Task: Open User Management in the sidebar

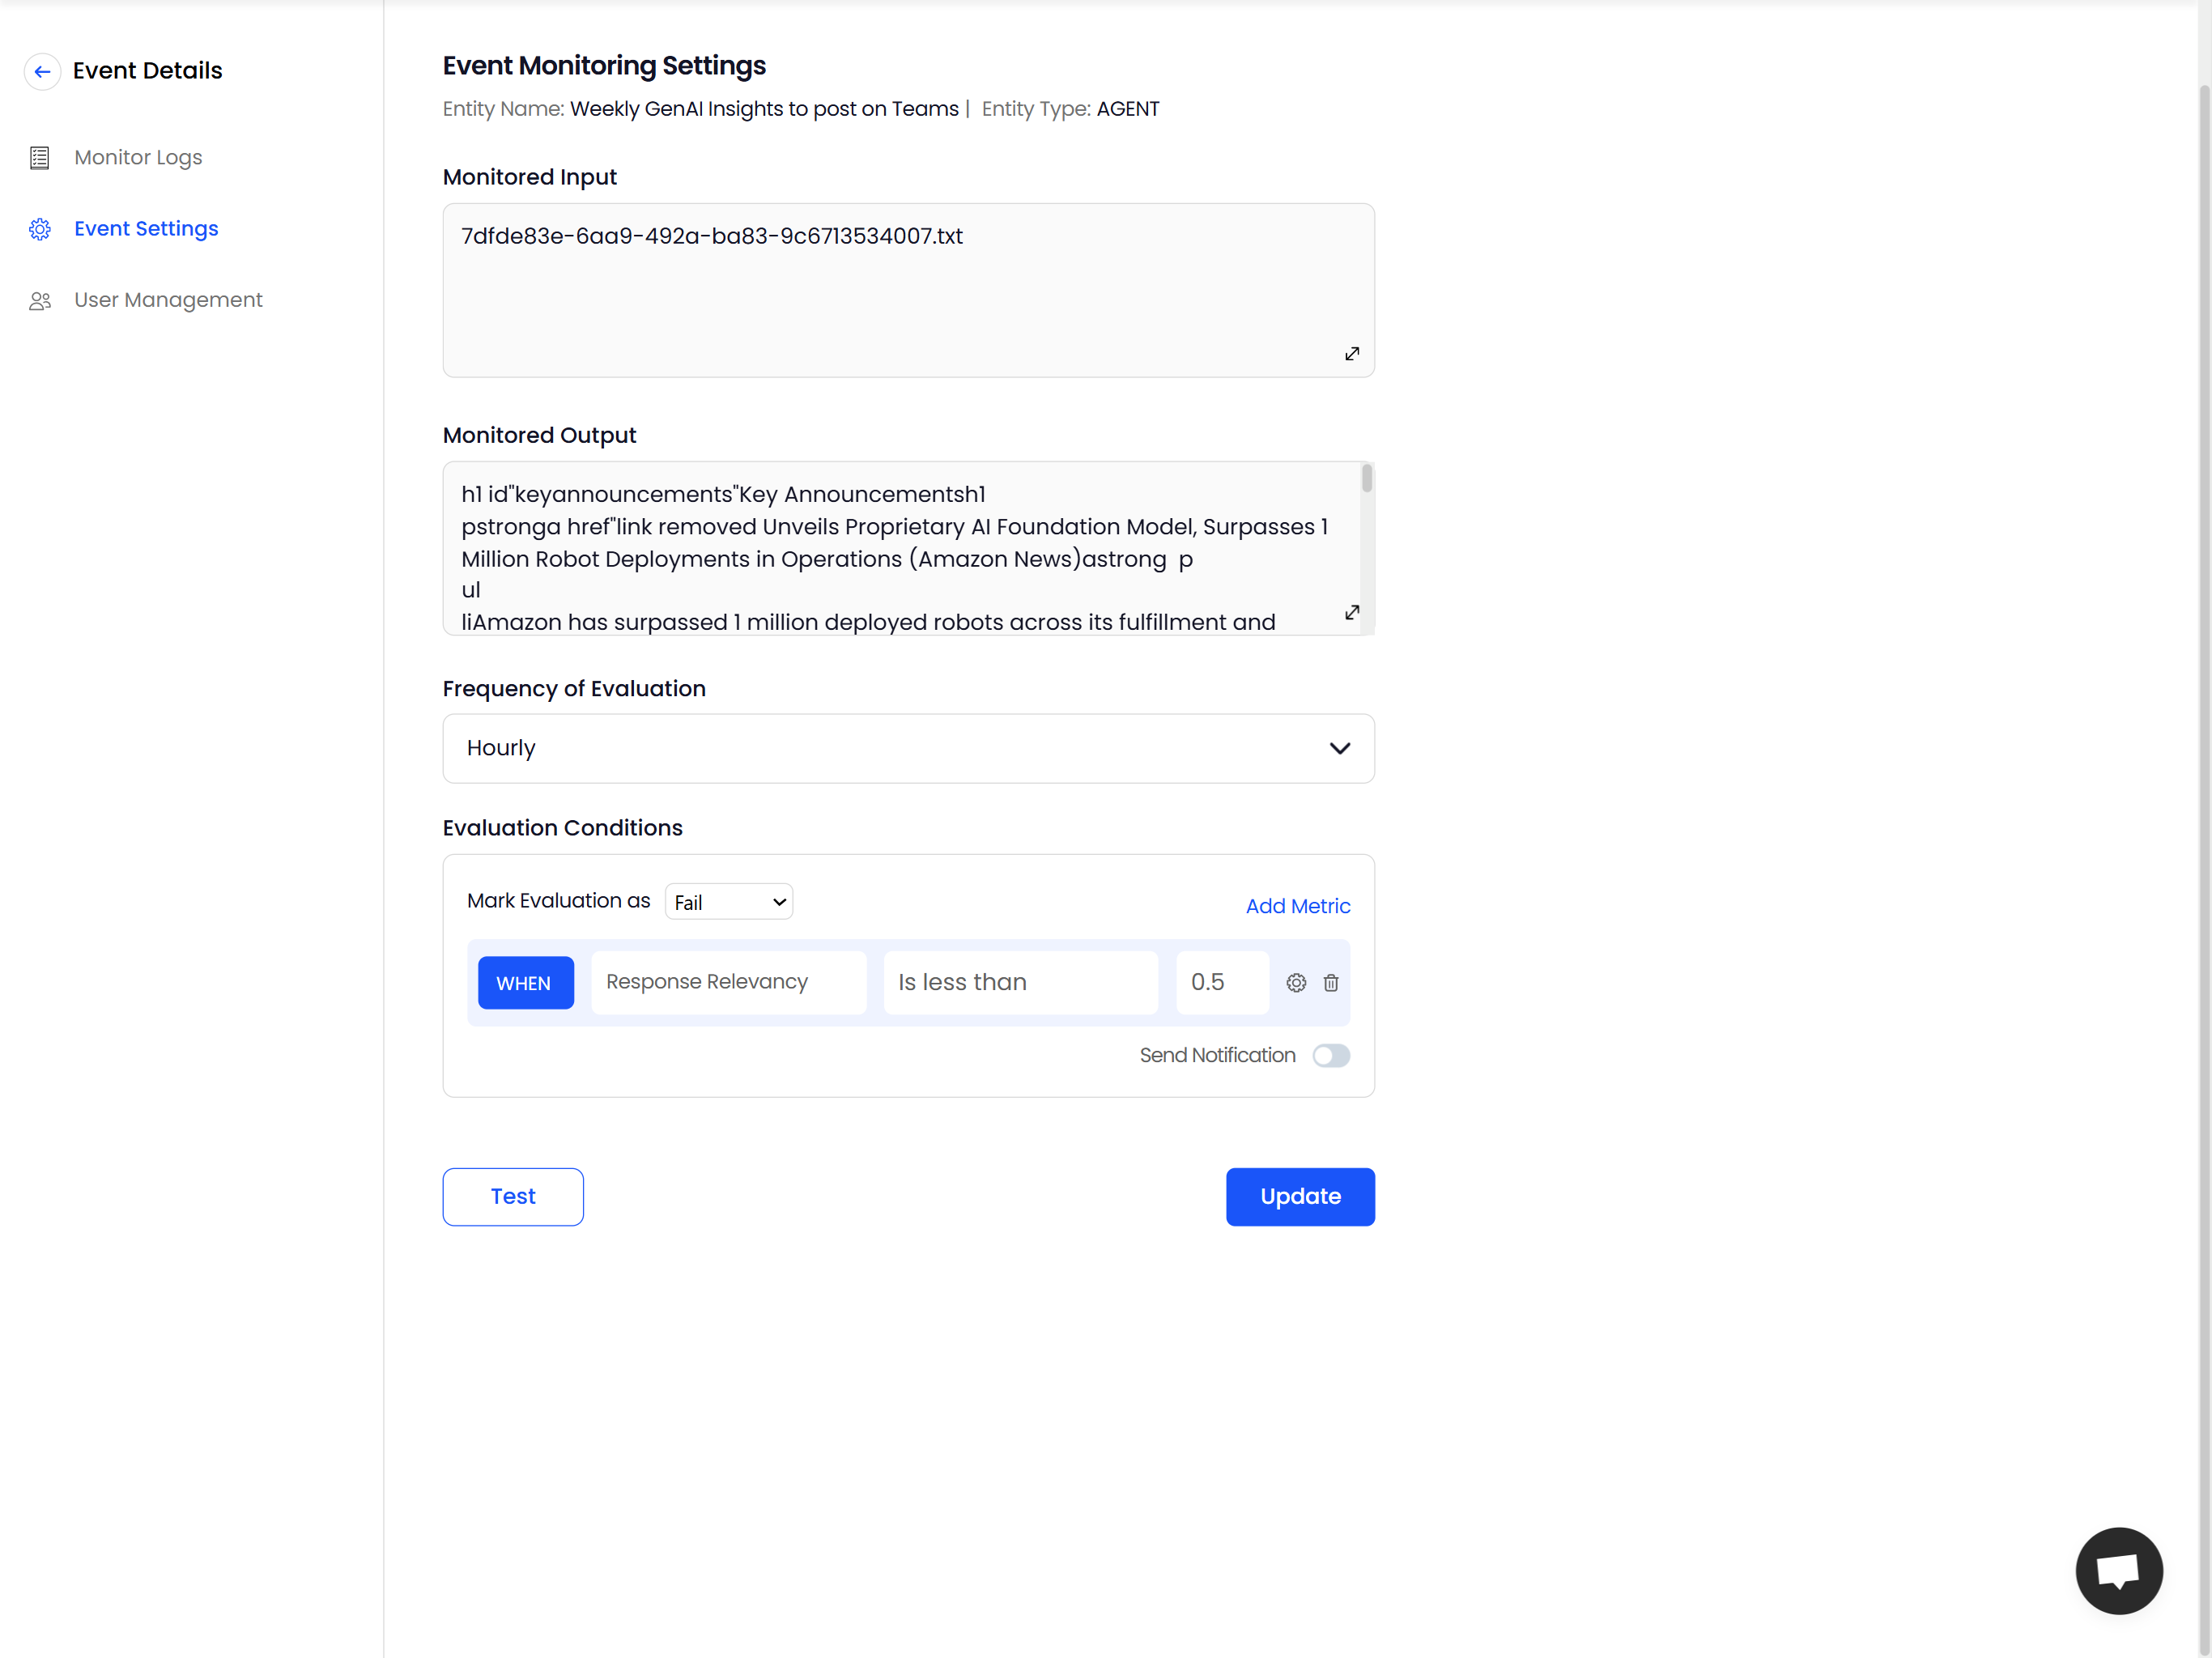Action: click(168, 300)
